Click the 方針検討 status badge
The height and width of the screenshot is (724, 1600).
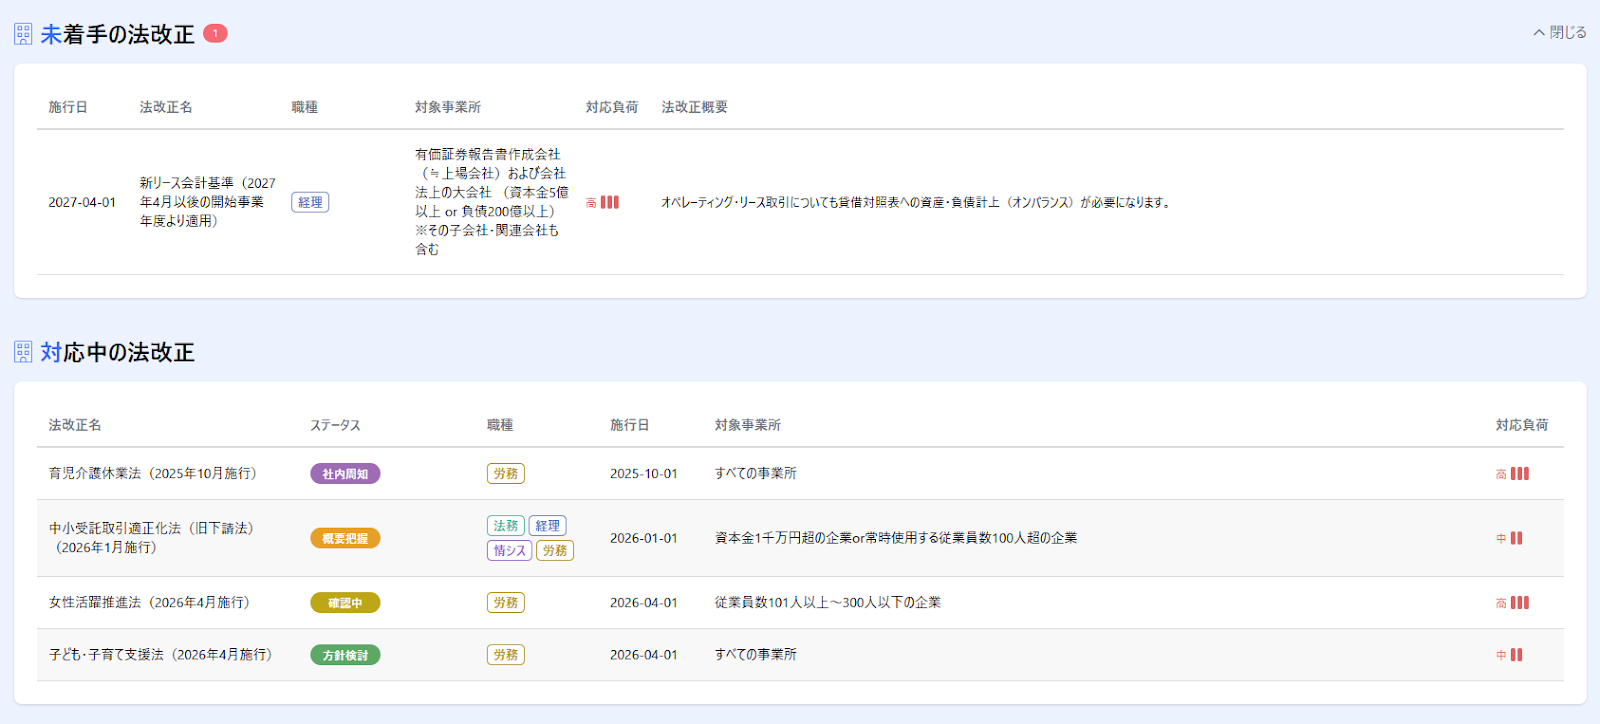(345, 655)
